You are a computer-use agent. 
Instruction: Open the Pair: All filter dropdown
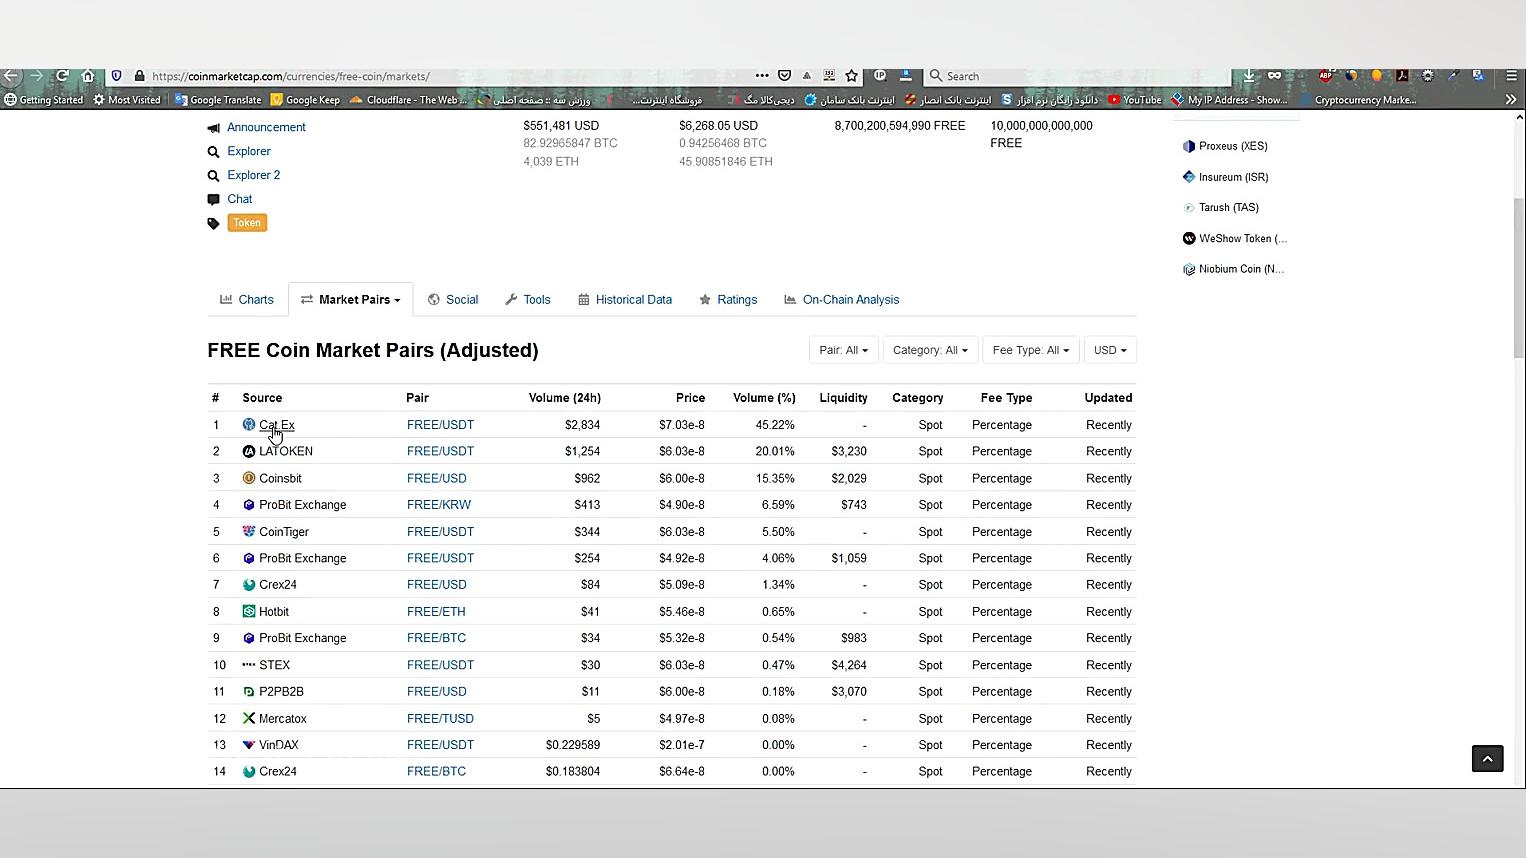(843, 350)
